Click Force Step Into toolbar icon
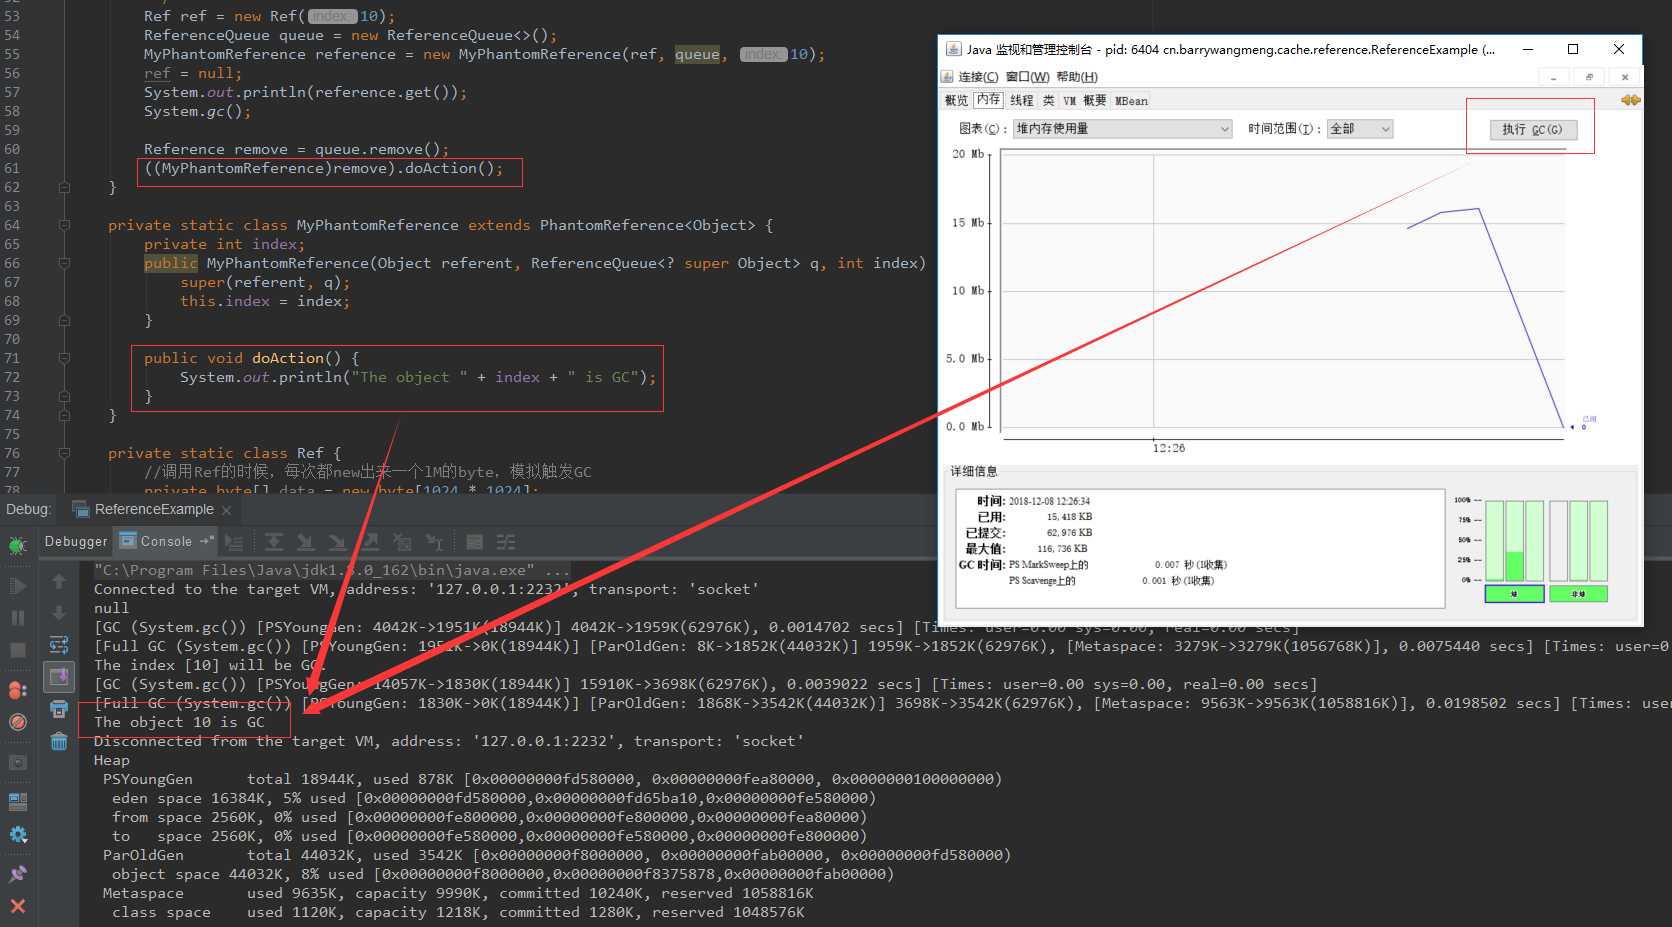This screenshot has width=1672, height=927. pyautogui.click(x=337, y=542)
